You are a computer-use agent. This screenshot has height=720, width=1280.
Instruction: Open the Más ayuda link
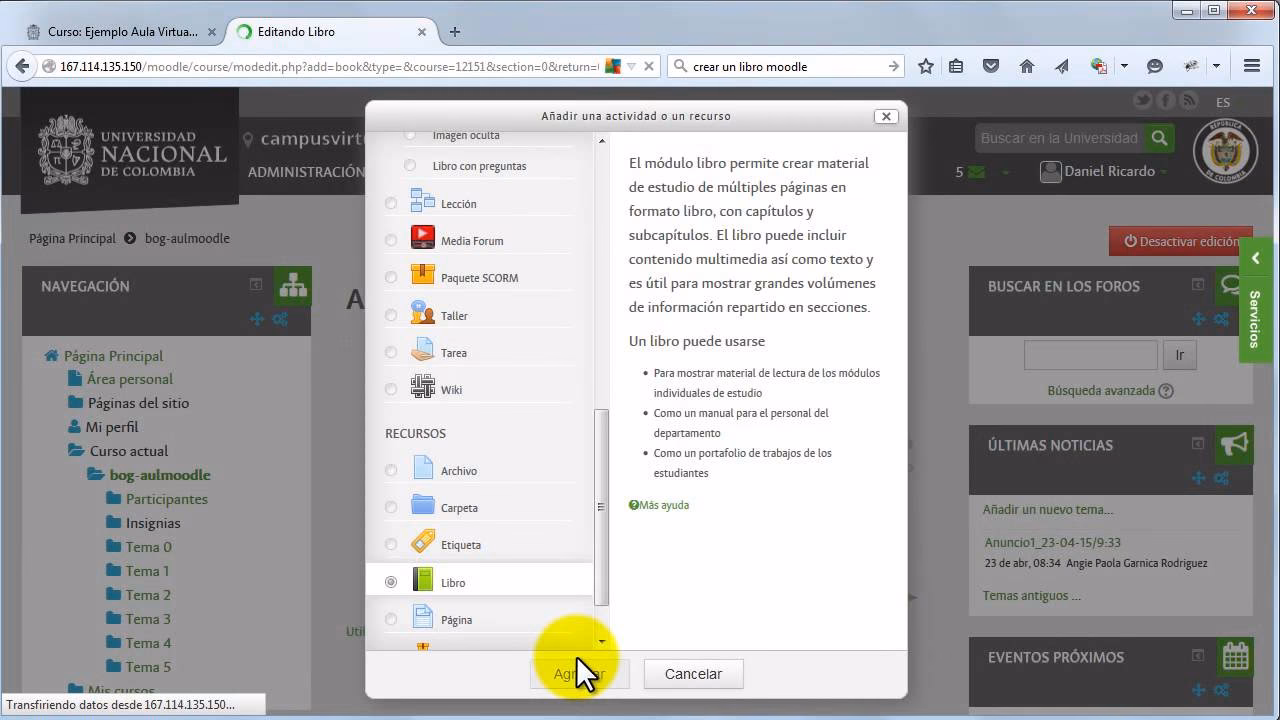coord(663,505)
